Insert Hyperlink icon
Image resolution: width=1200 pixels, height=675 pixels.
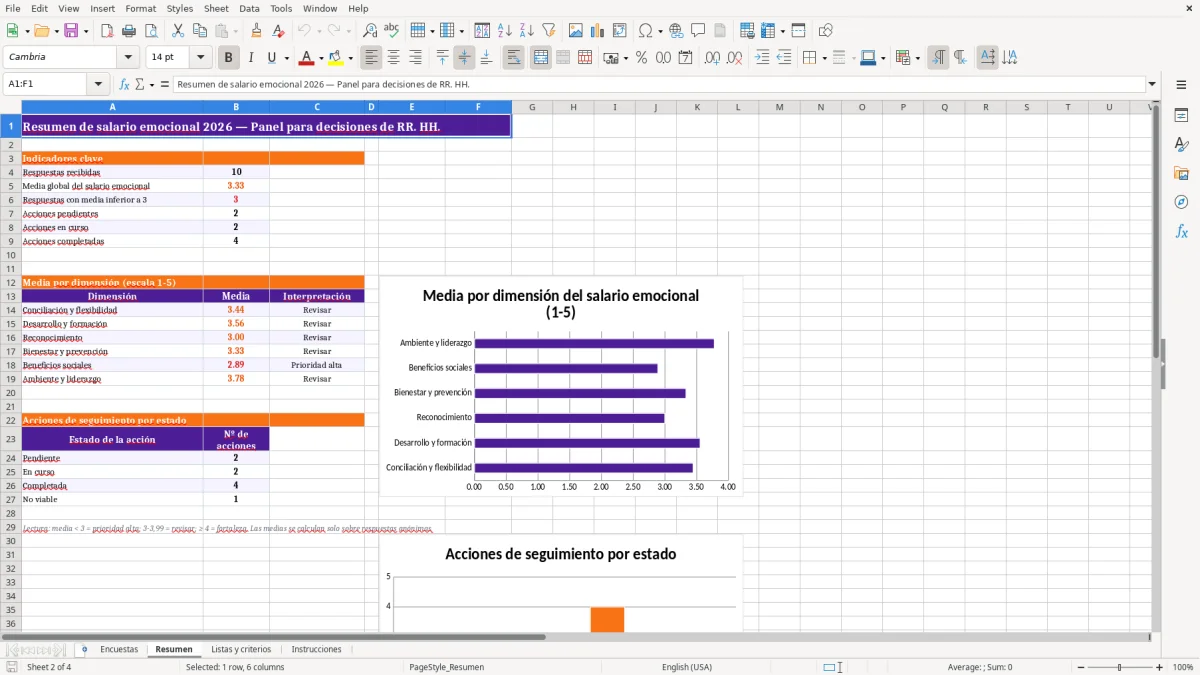point(676,31)
